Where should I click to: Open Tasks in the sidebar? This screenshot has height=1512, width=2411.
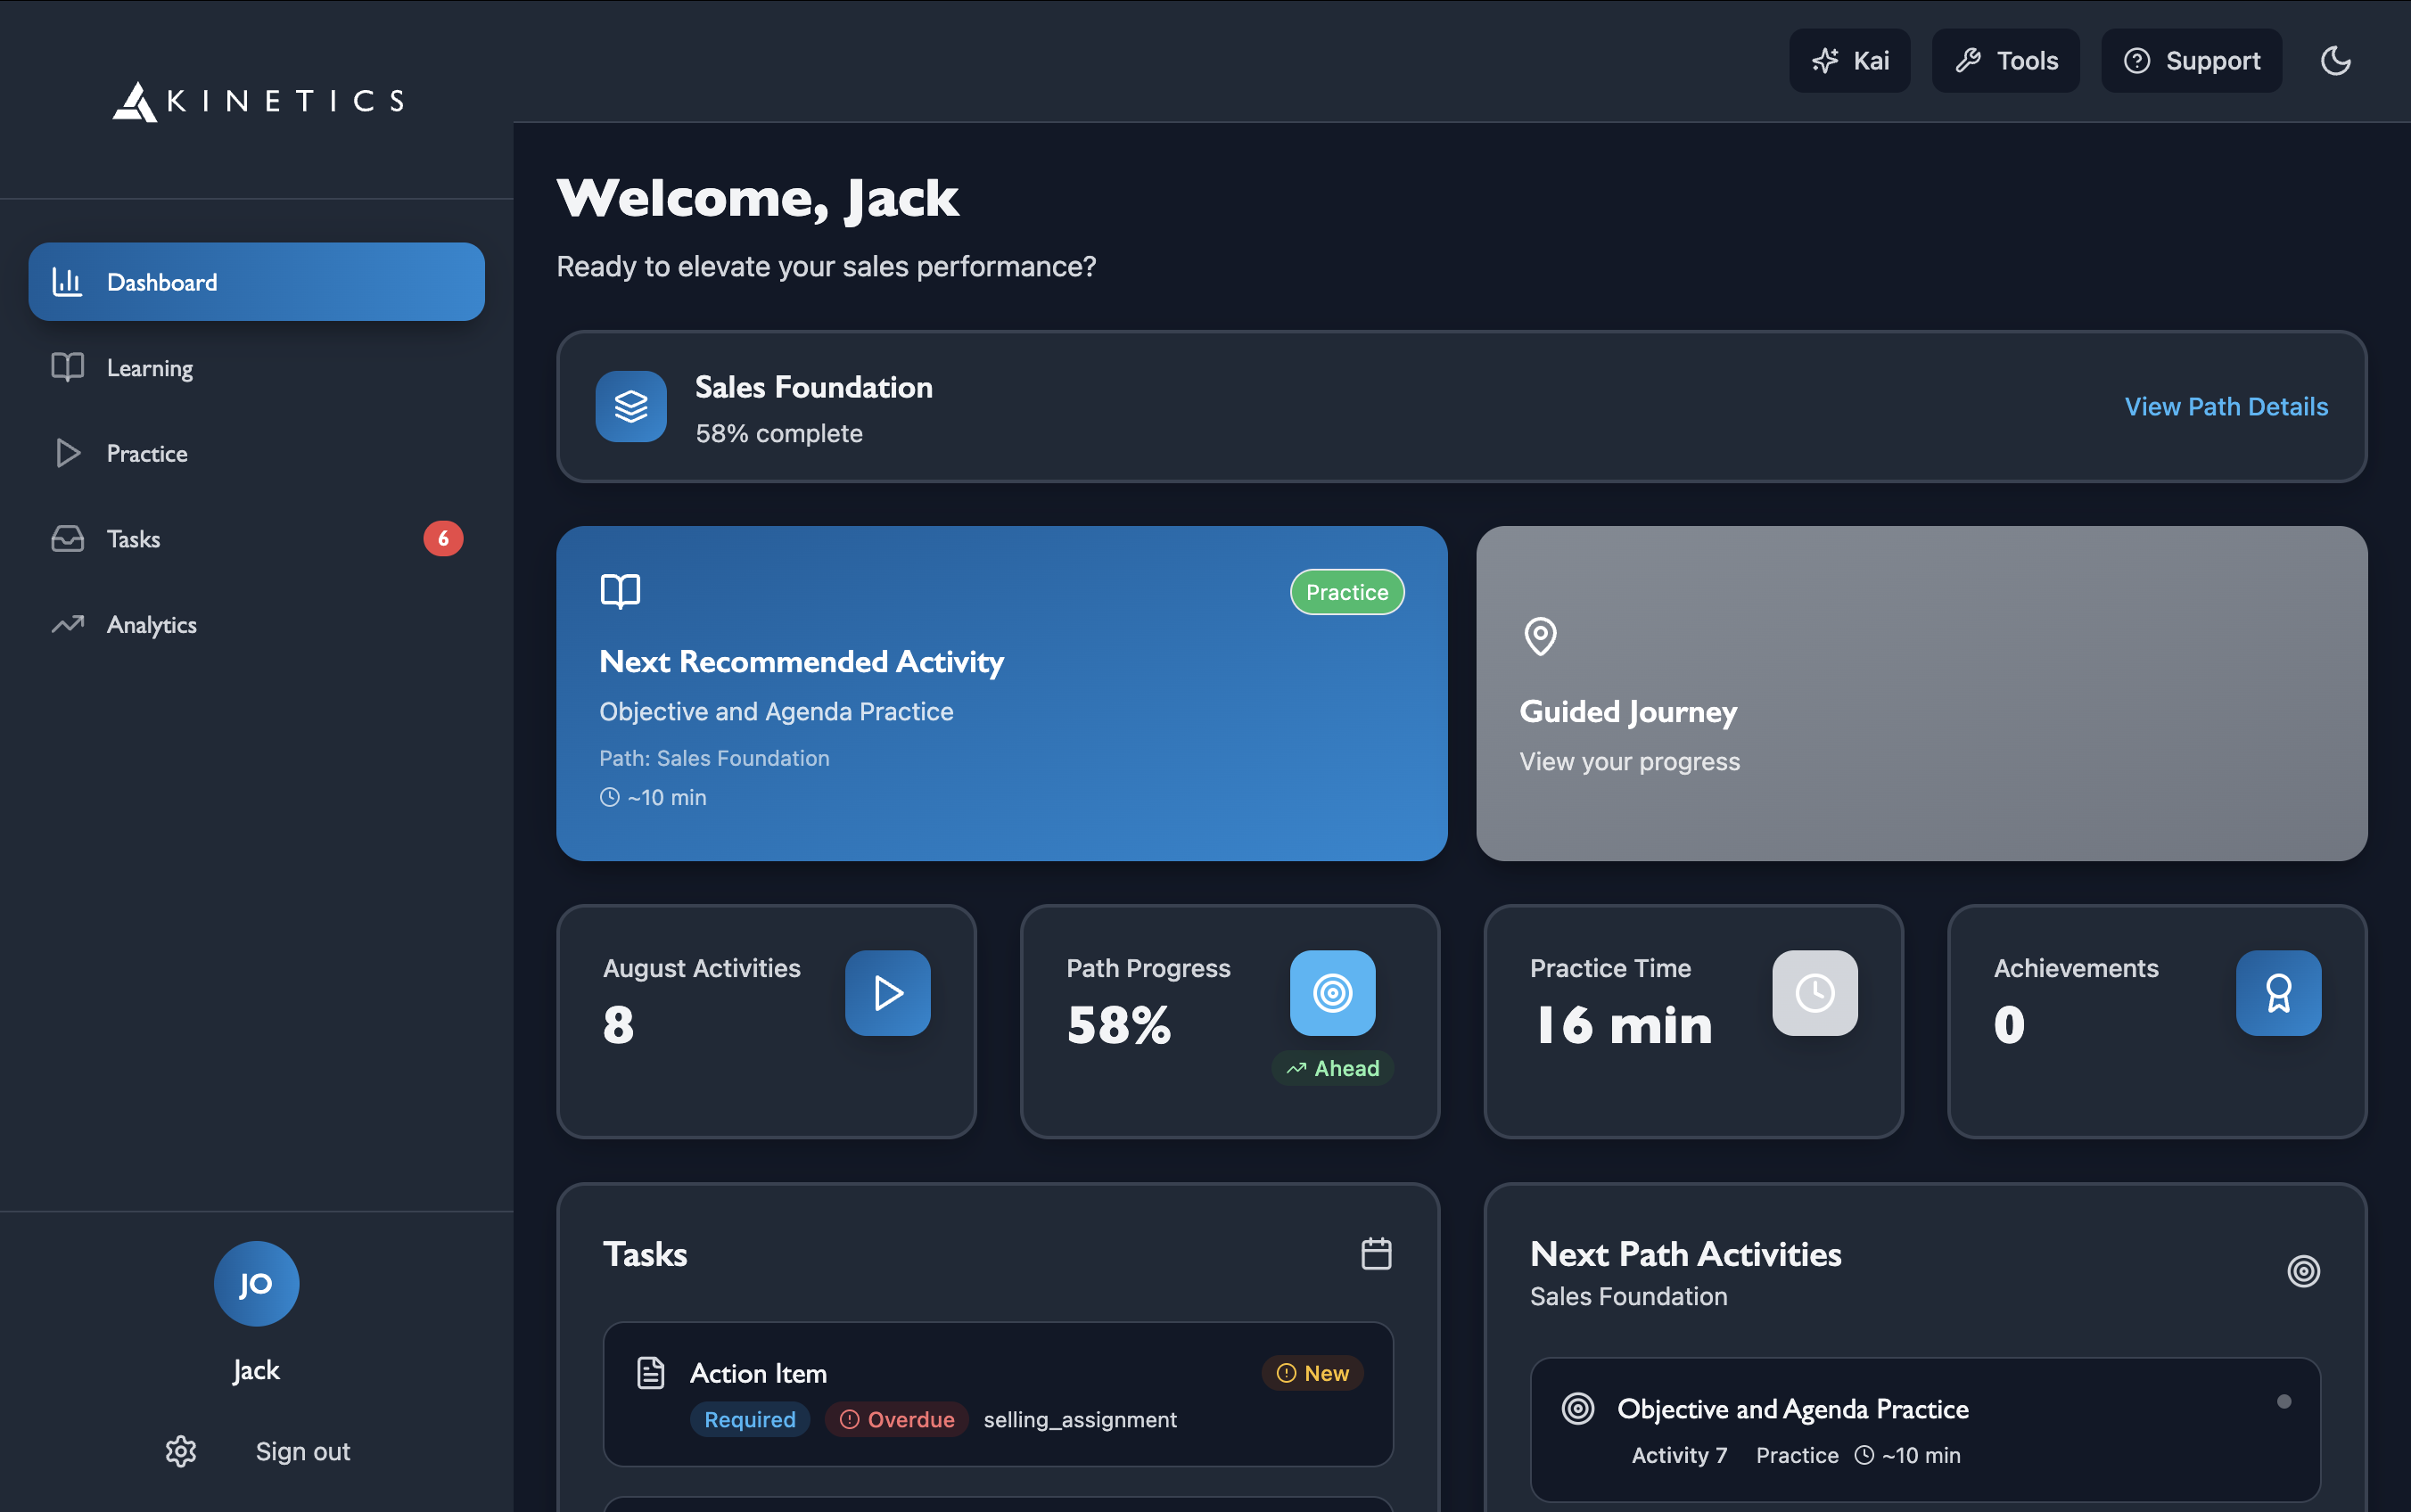[x=256, y=539]
